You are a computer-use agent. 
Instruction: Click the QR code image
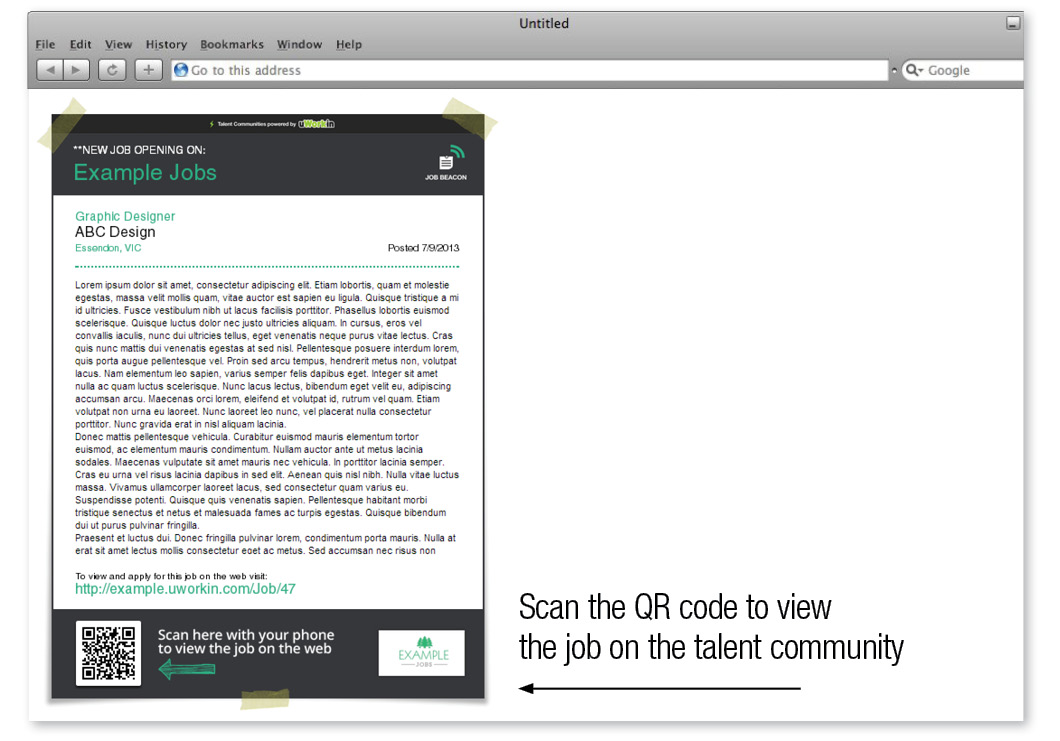108,654
